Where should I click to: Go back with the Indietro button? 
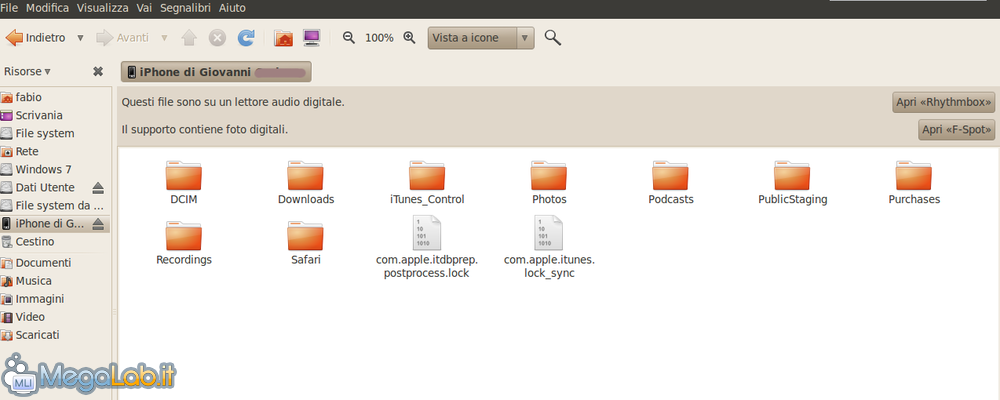point(35,38)
